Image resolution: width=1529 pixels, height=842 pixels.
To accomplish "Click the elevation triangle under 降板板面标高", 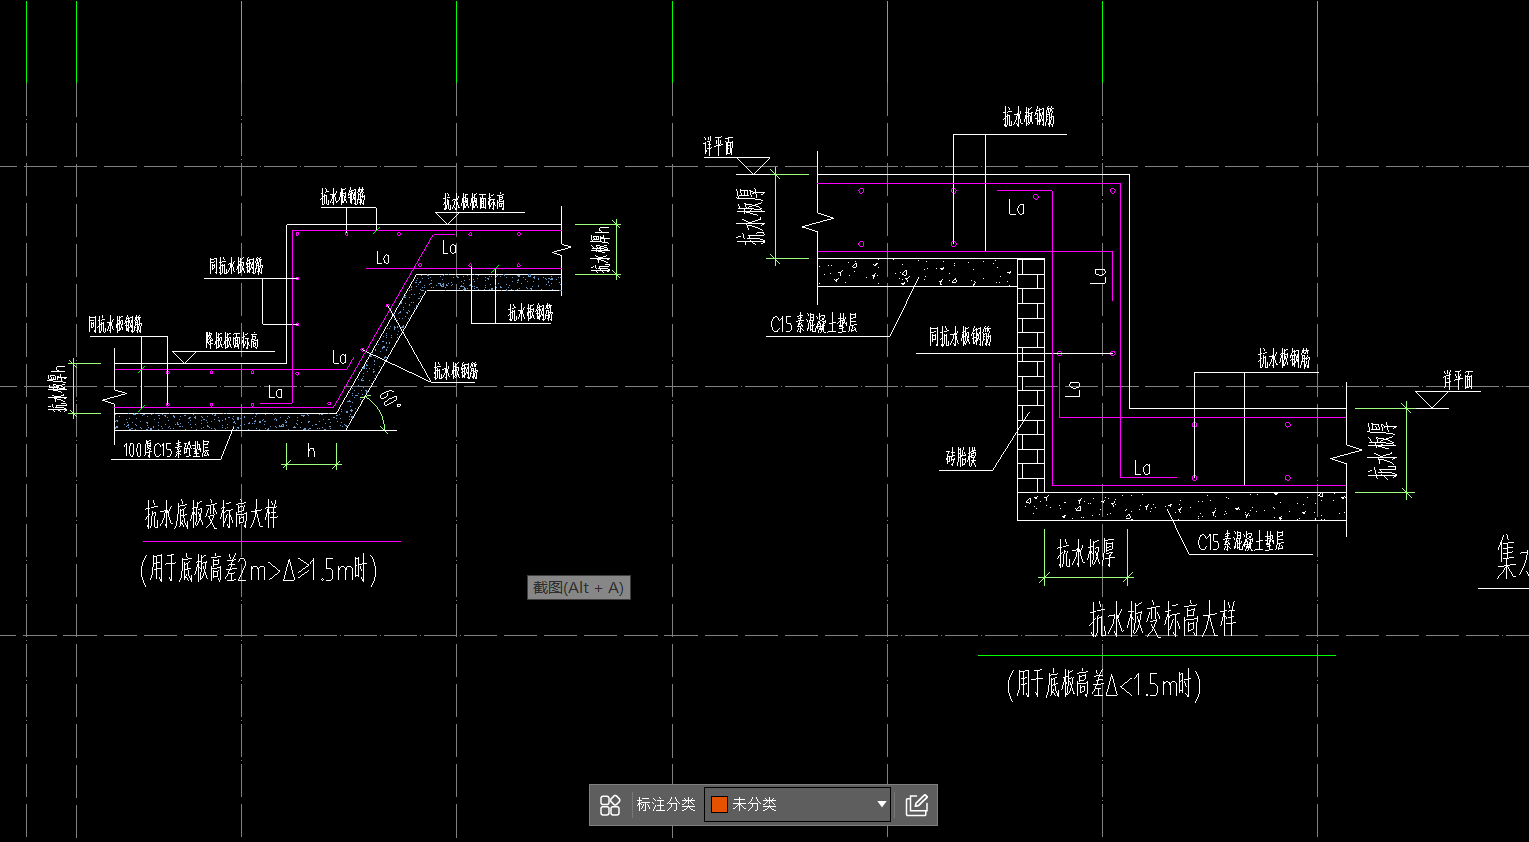I will tap(184, 357).
